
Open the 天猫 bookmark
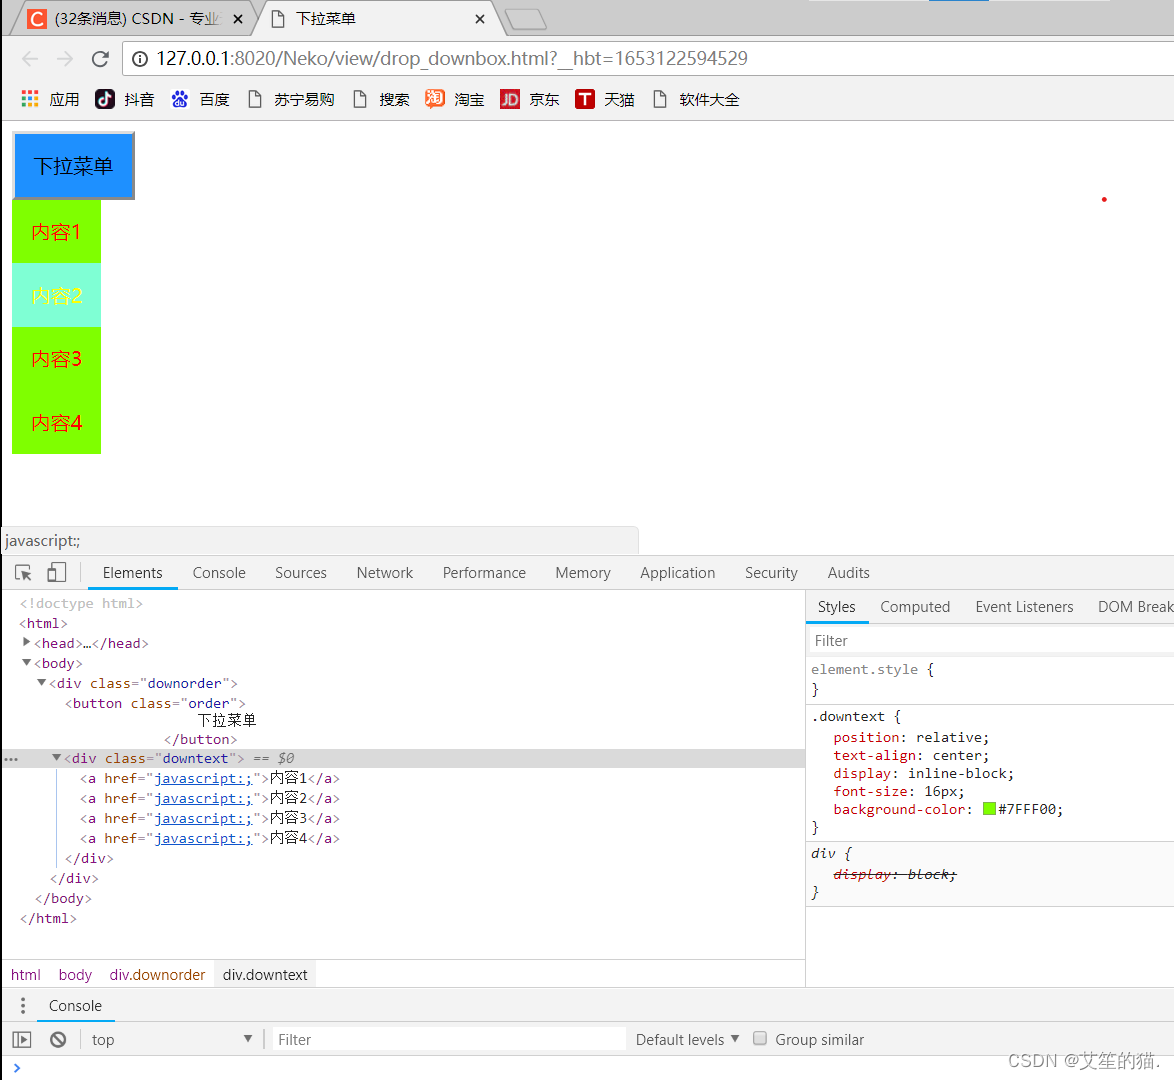click(605, 99)
